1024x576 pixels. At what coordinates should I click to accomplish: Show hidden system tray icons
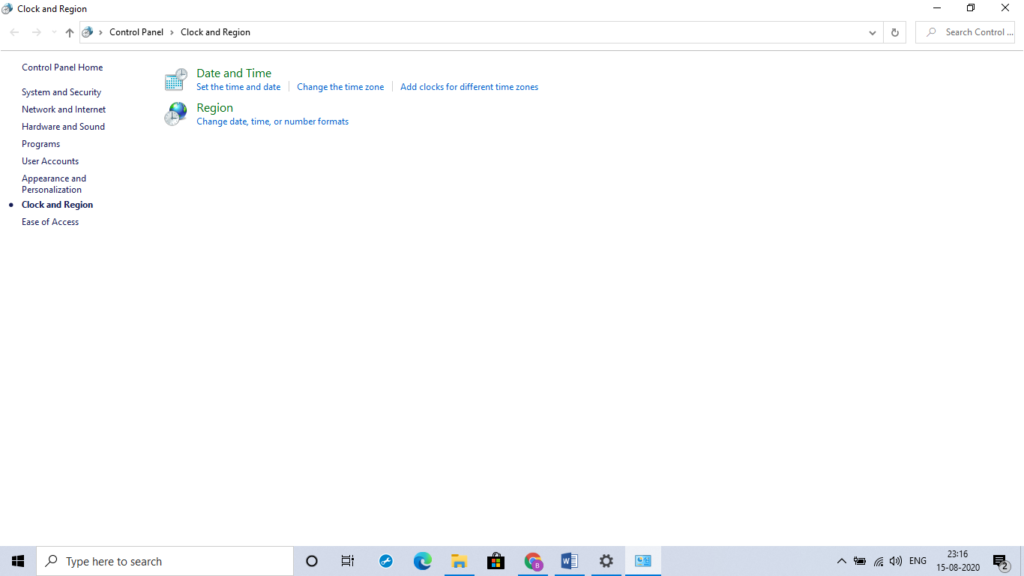tap(841, 561)
